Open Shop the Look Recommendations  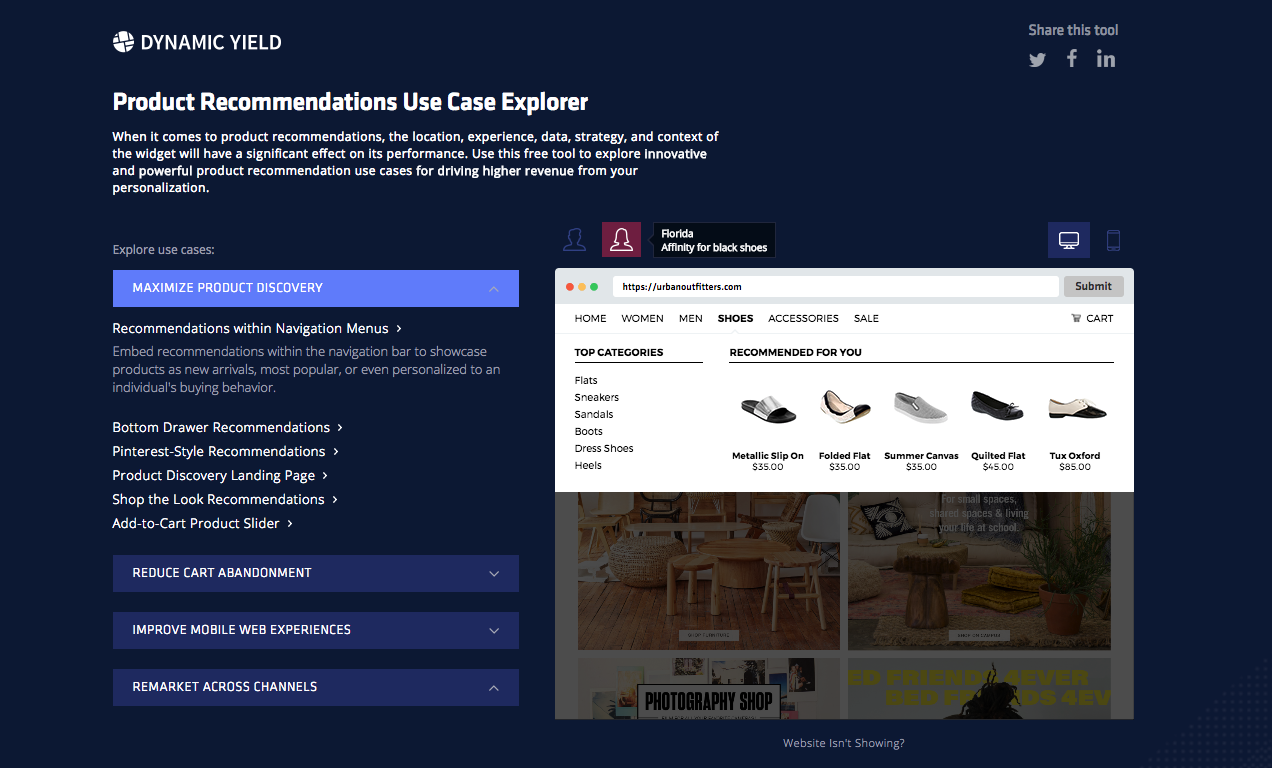[225, 499]
